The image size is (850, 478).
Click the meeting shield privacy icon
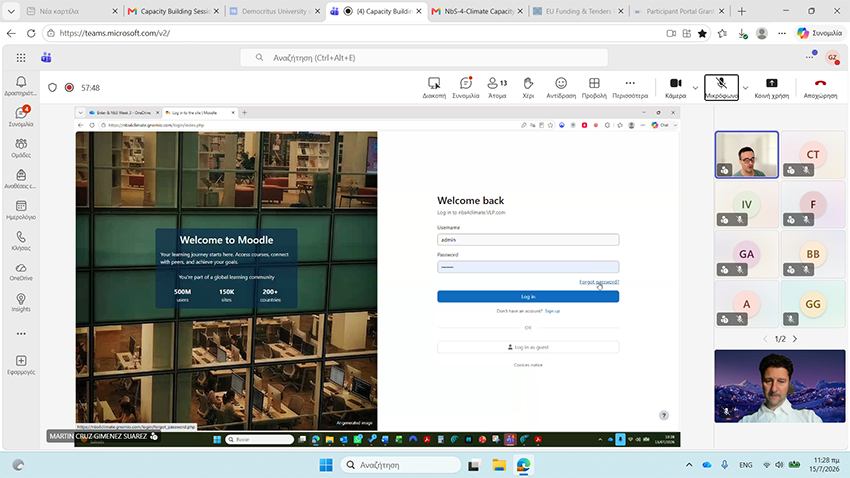coord(52,87)
